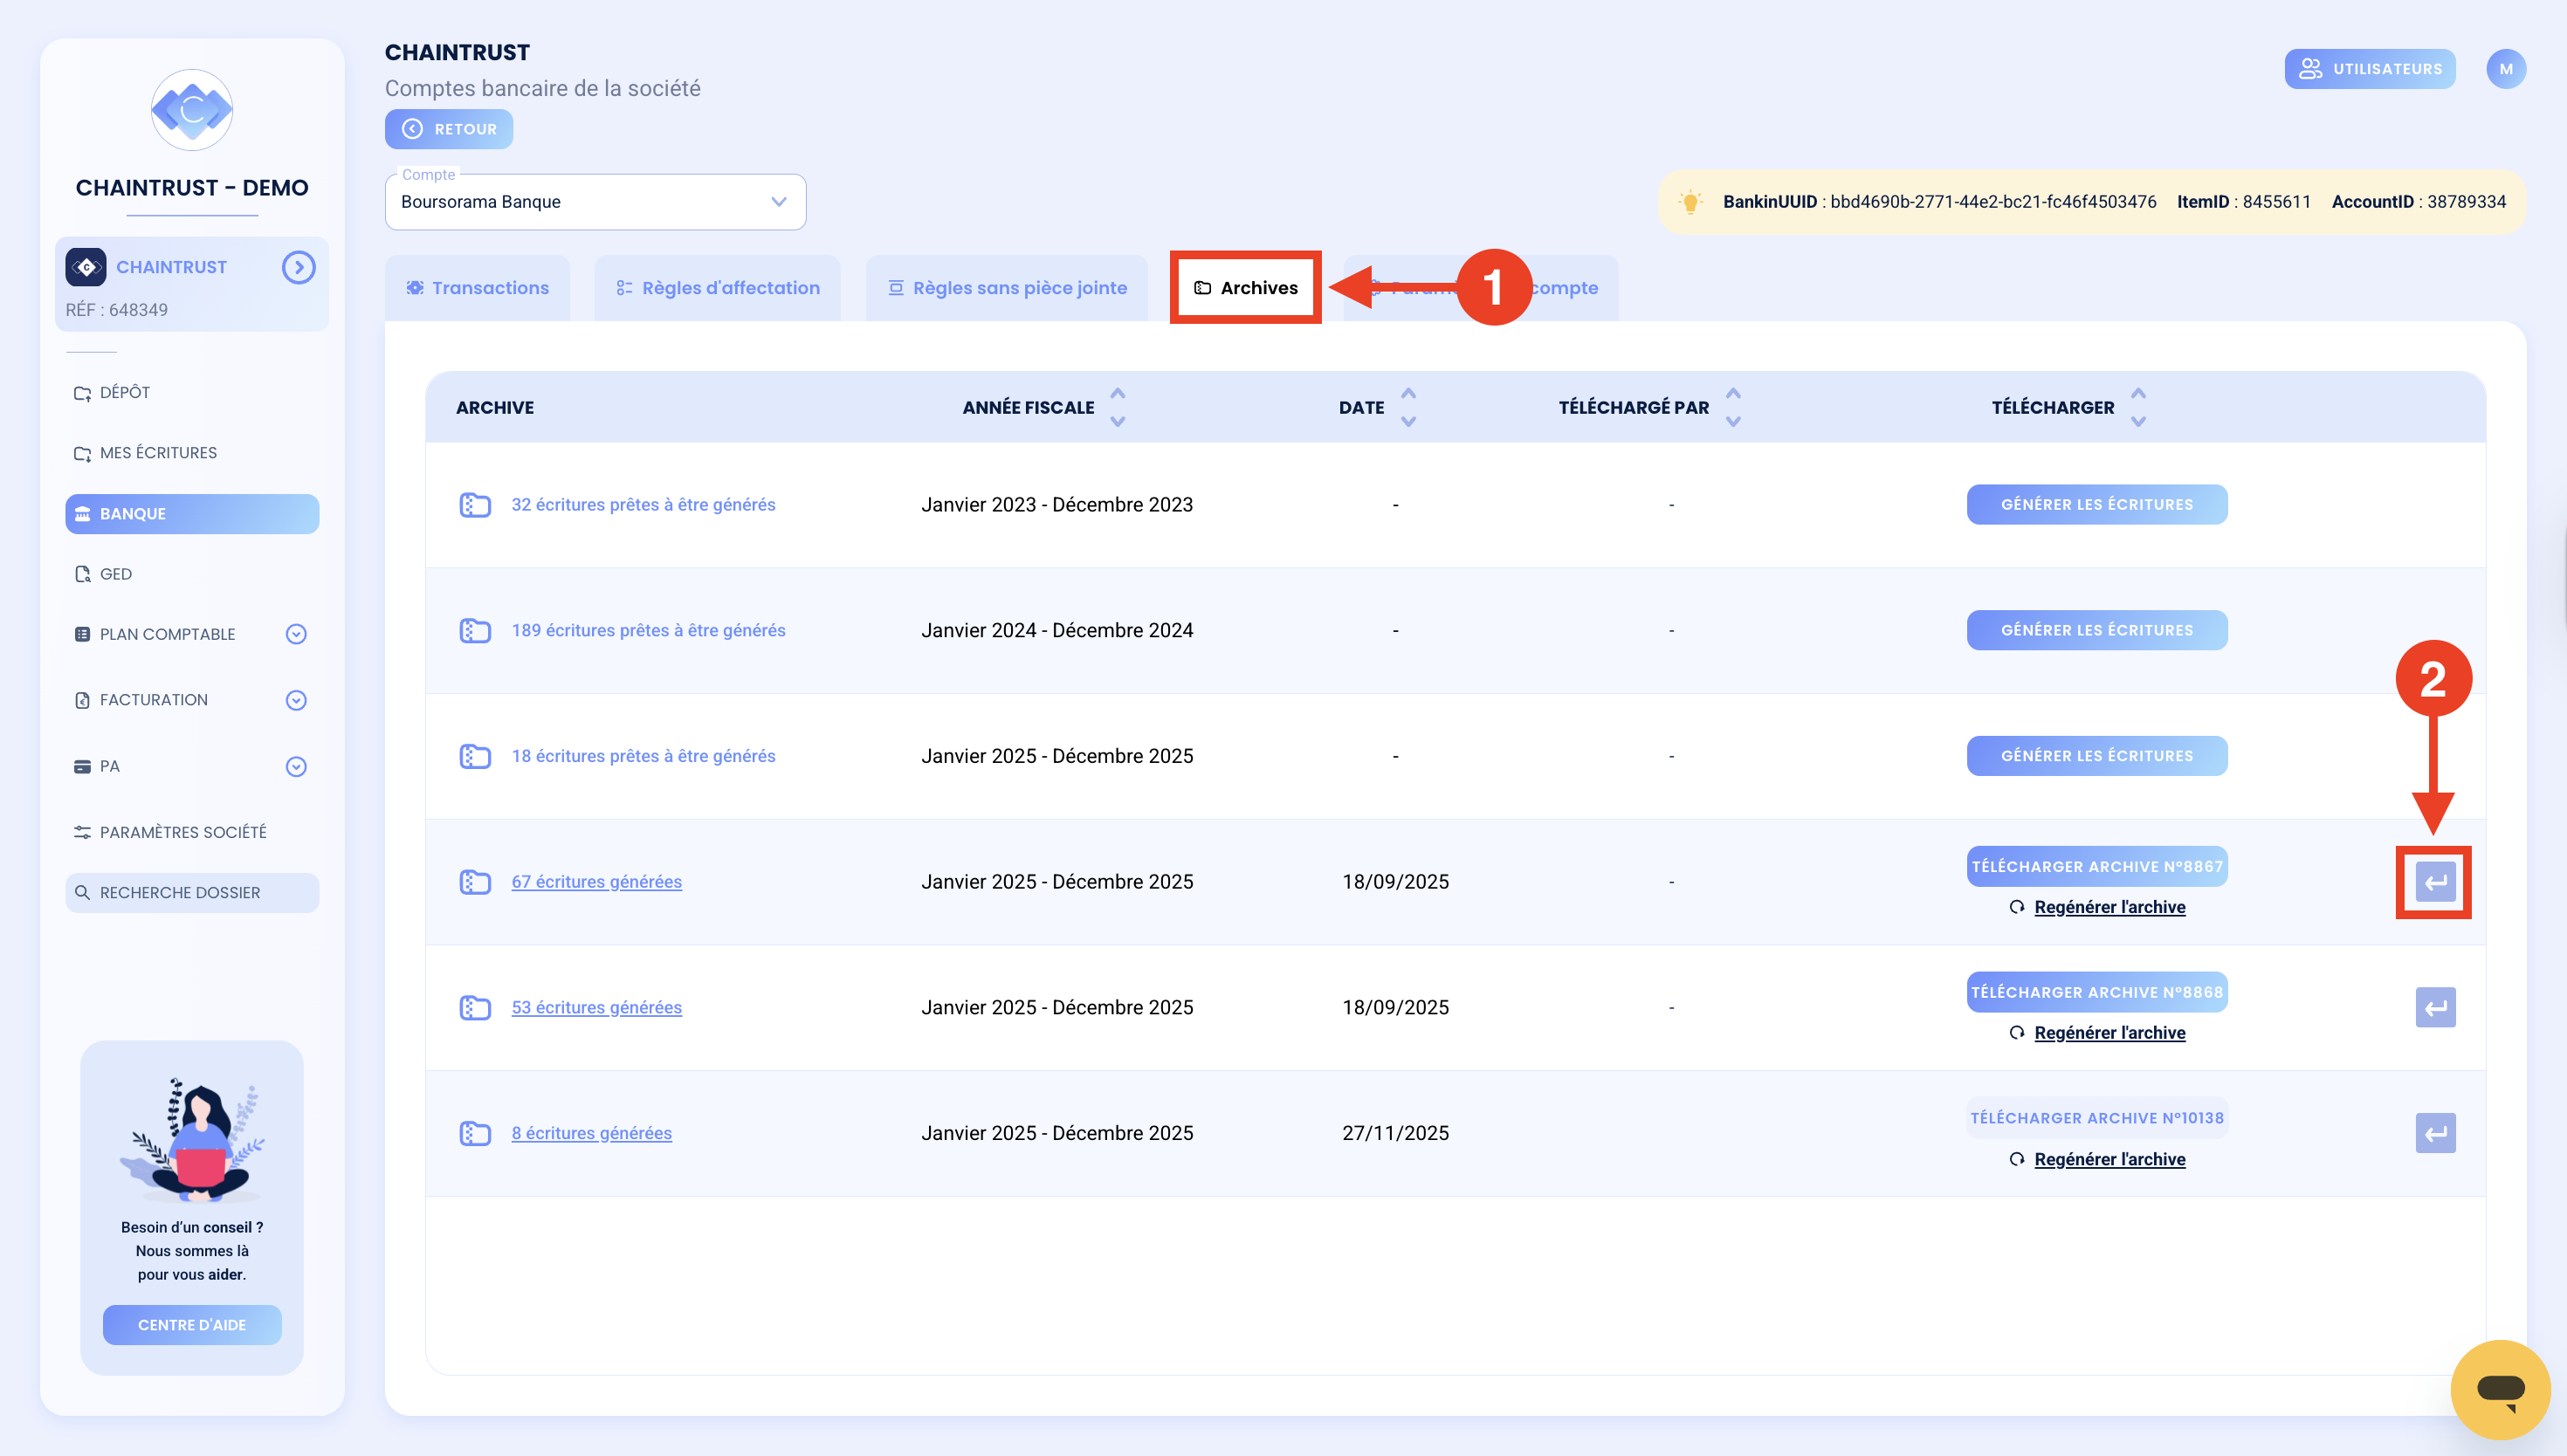
Task: Open 18 écritures prêtes à être générés
Action: click(643, 756)
